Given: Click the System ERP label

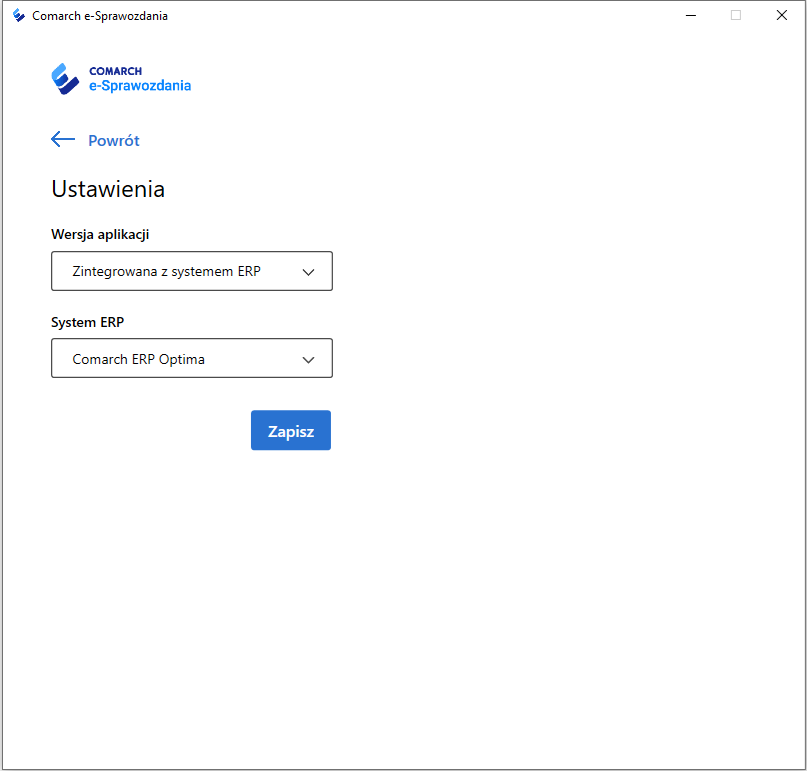Looking at the screenshot, I should click(87, 322).
